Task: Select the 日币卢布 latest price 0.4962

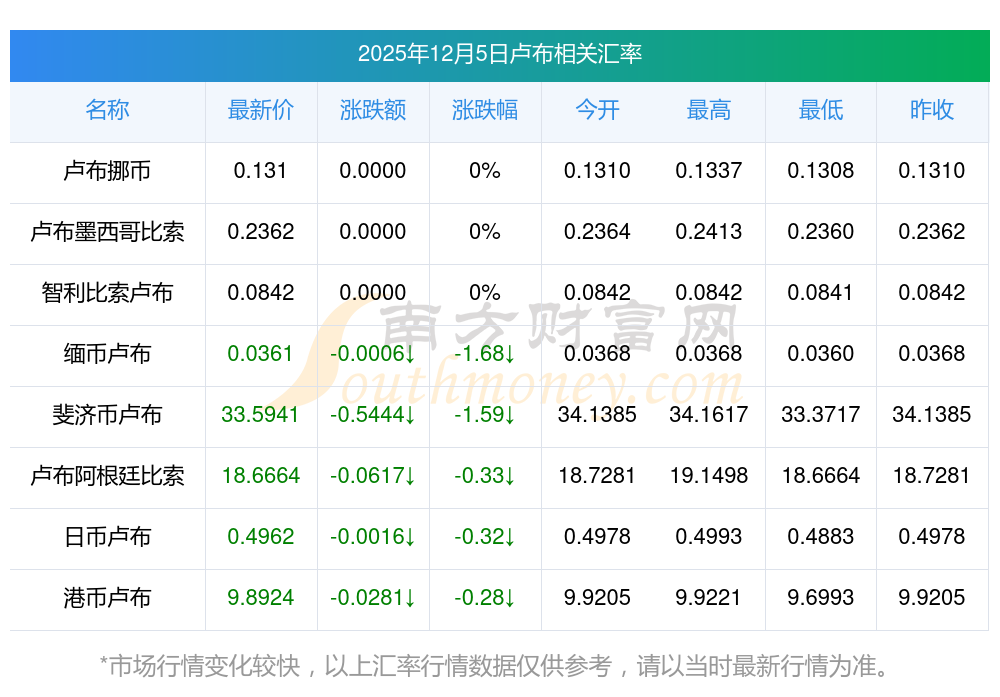Action: [261, 537]
